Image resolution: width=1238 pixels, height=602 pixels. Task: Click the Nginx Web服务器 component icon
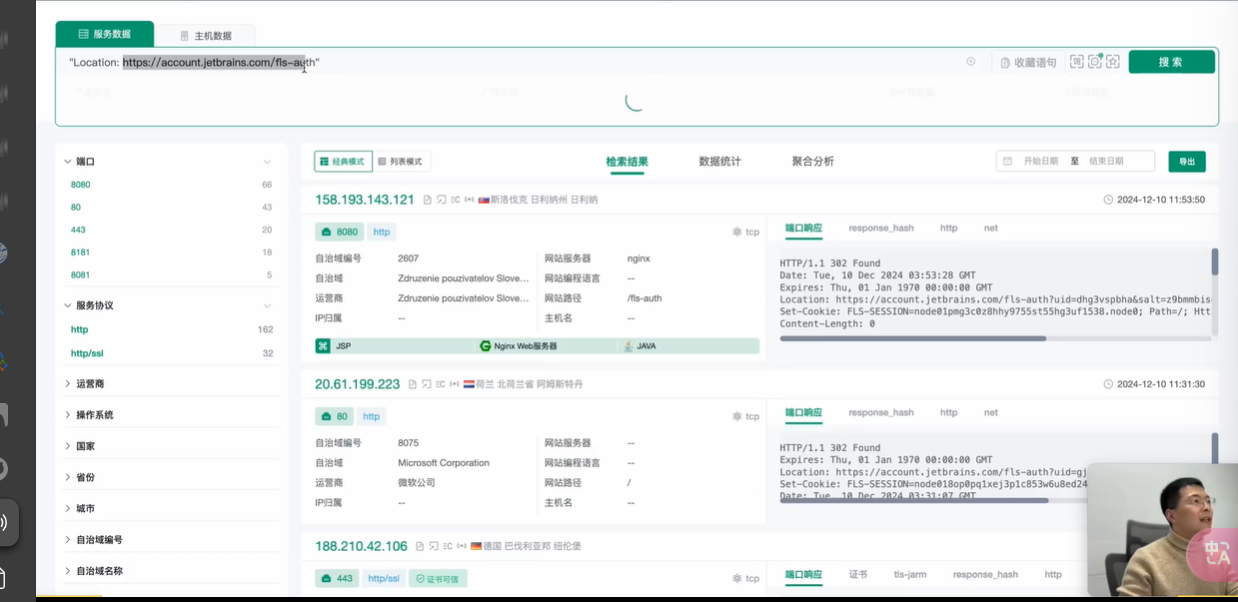coord(486,346)
